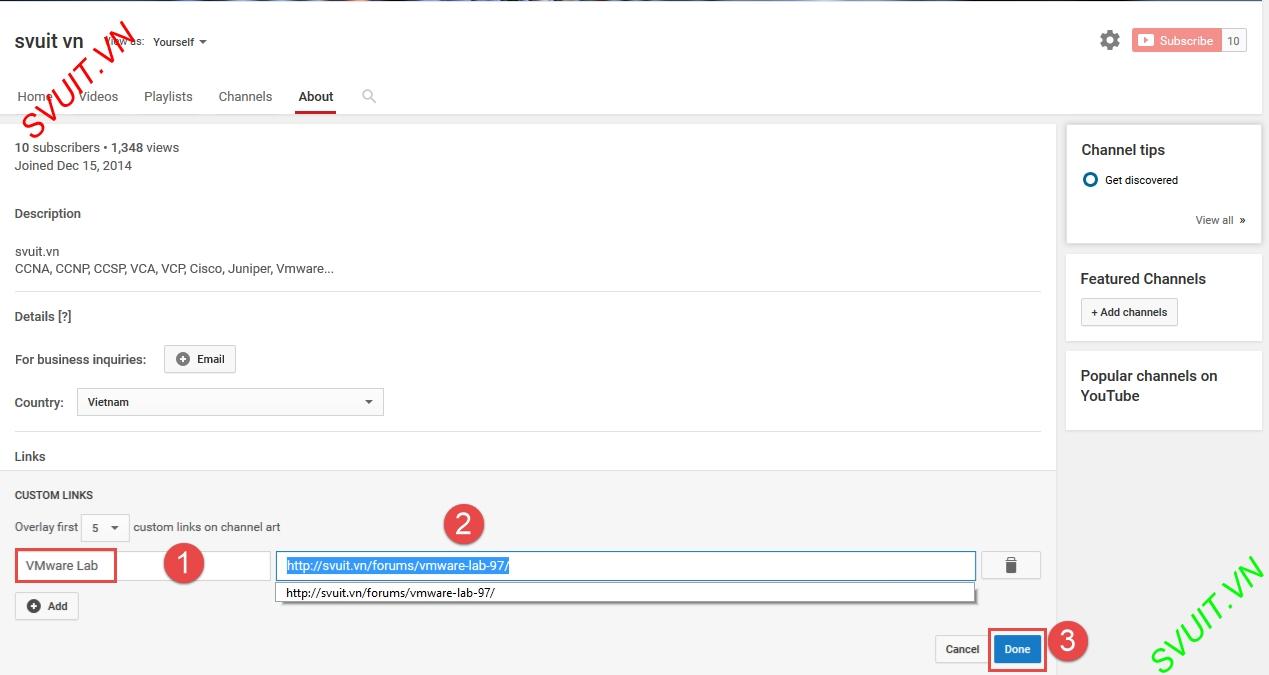The height and width of the screenshot is (675, 1269).
Task: Click the Popular channels on YouTube heading
Action: tap(1149, 386)
